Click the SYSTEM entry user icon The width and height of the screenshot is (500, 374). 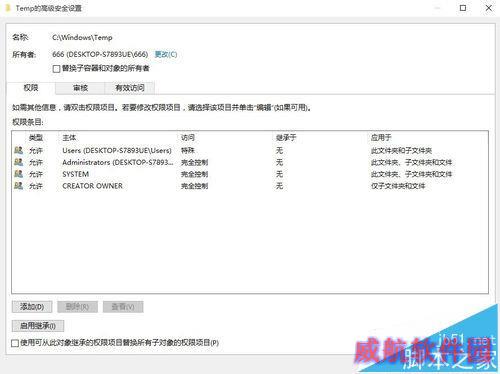coord(19,174)
